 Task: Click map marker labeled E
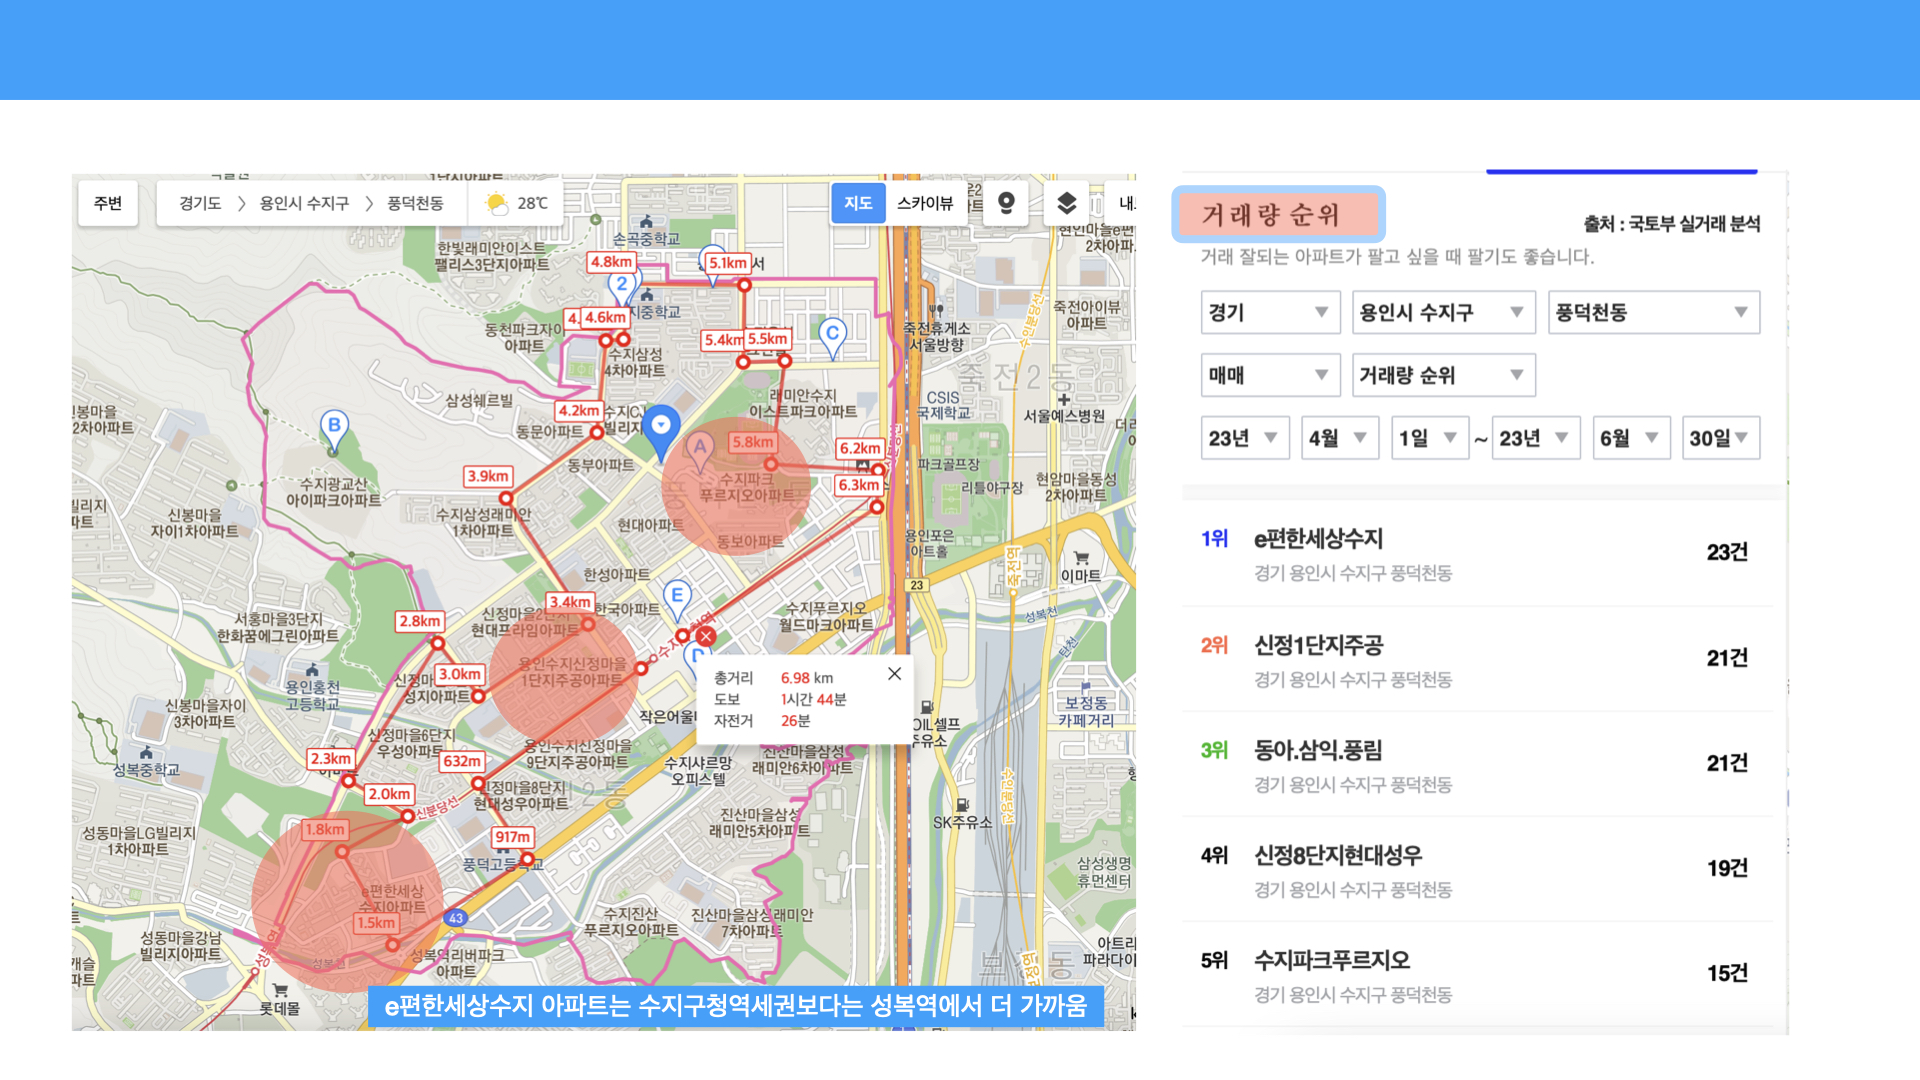[x=677, y=596]
